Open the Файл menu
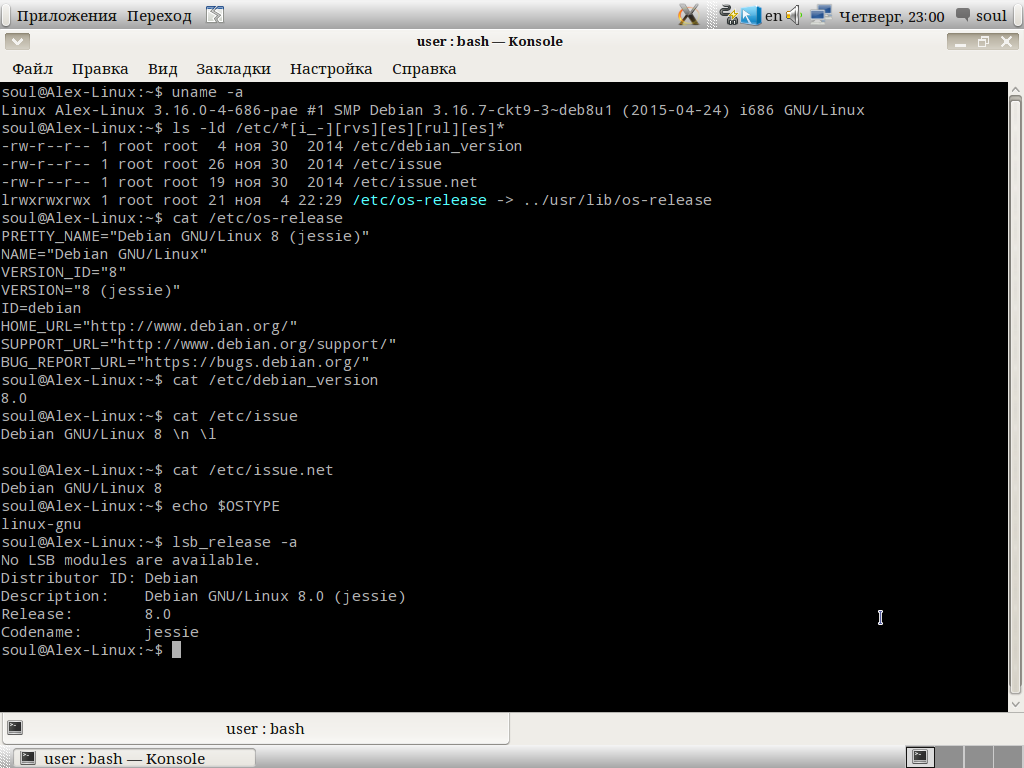 tap(33, 69)
